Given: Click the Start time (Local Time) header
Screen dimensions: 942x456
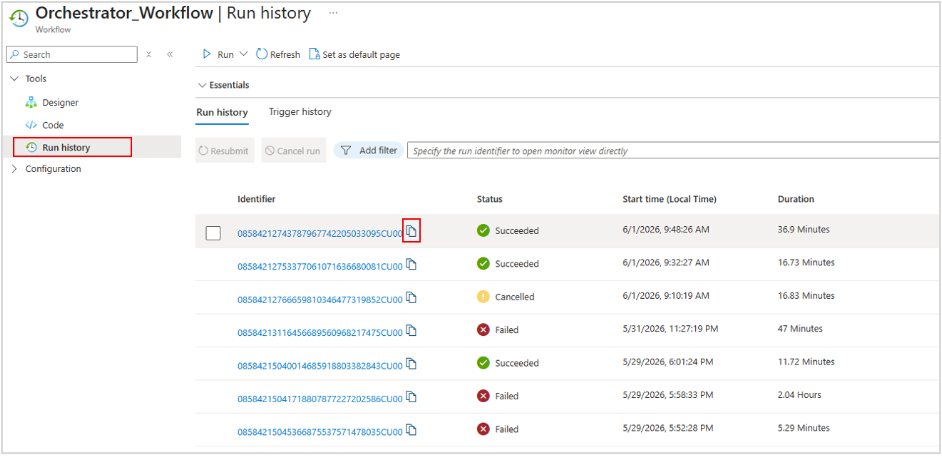Looking at the screenshot, I should pyautogui.click(x=669, y=199).
